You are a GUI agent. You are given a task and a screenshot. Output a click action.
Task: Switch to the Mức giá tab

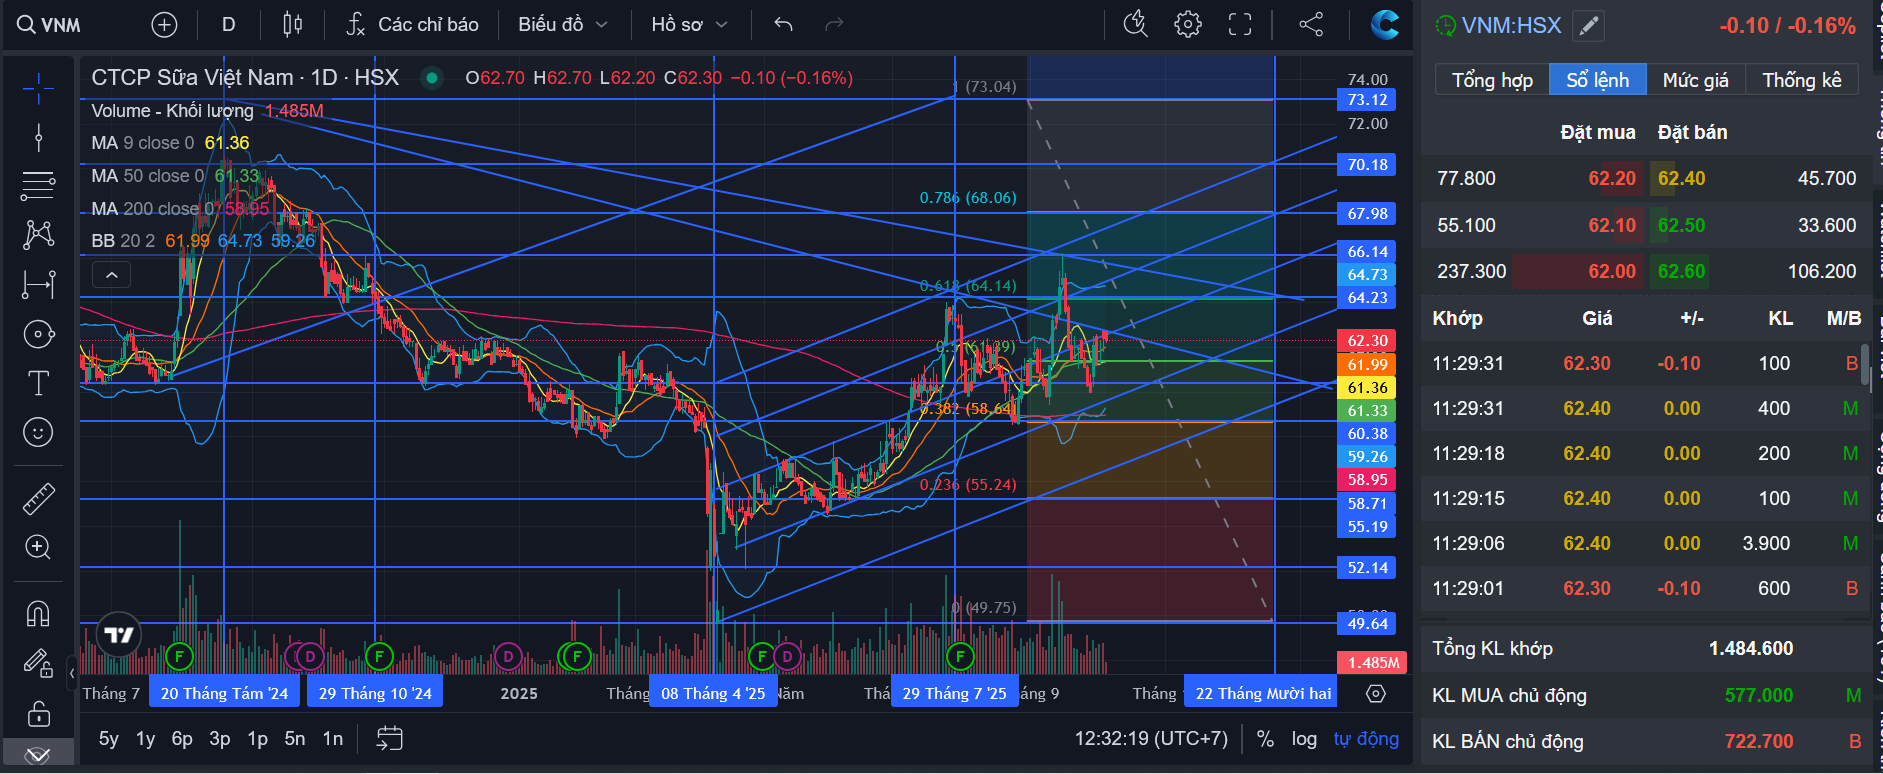pos(1695,80)
